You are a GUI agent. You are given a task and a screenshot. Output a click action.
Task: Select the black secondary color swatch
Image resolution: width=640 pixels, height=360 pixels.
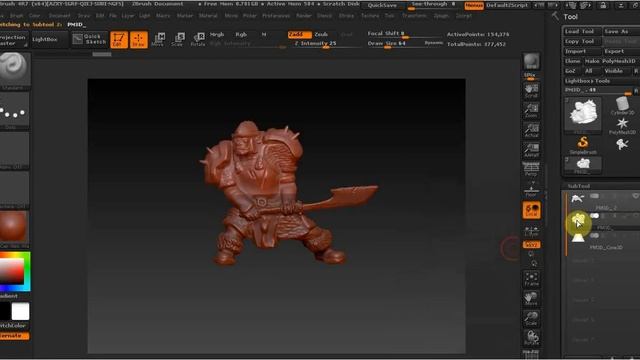tap(4, 311)
